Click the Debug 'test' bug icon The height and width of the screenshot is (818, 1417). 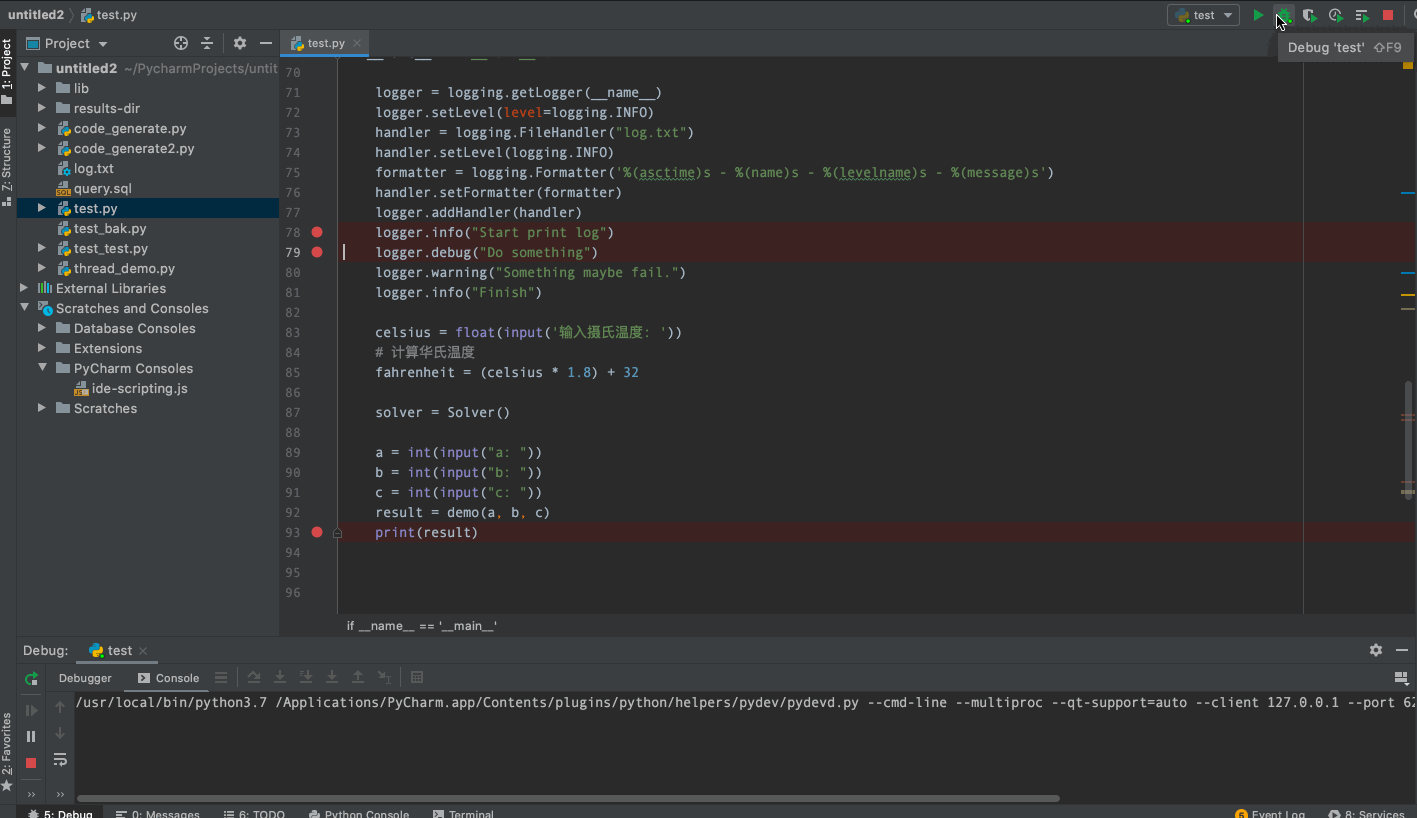1284,15
